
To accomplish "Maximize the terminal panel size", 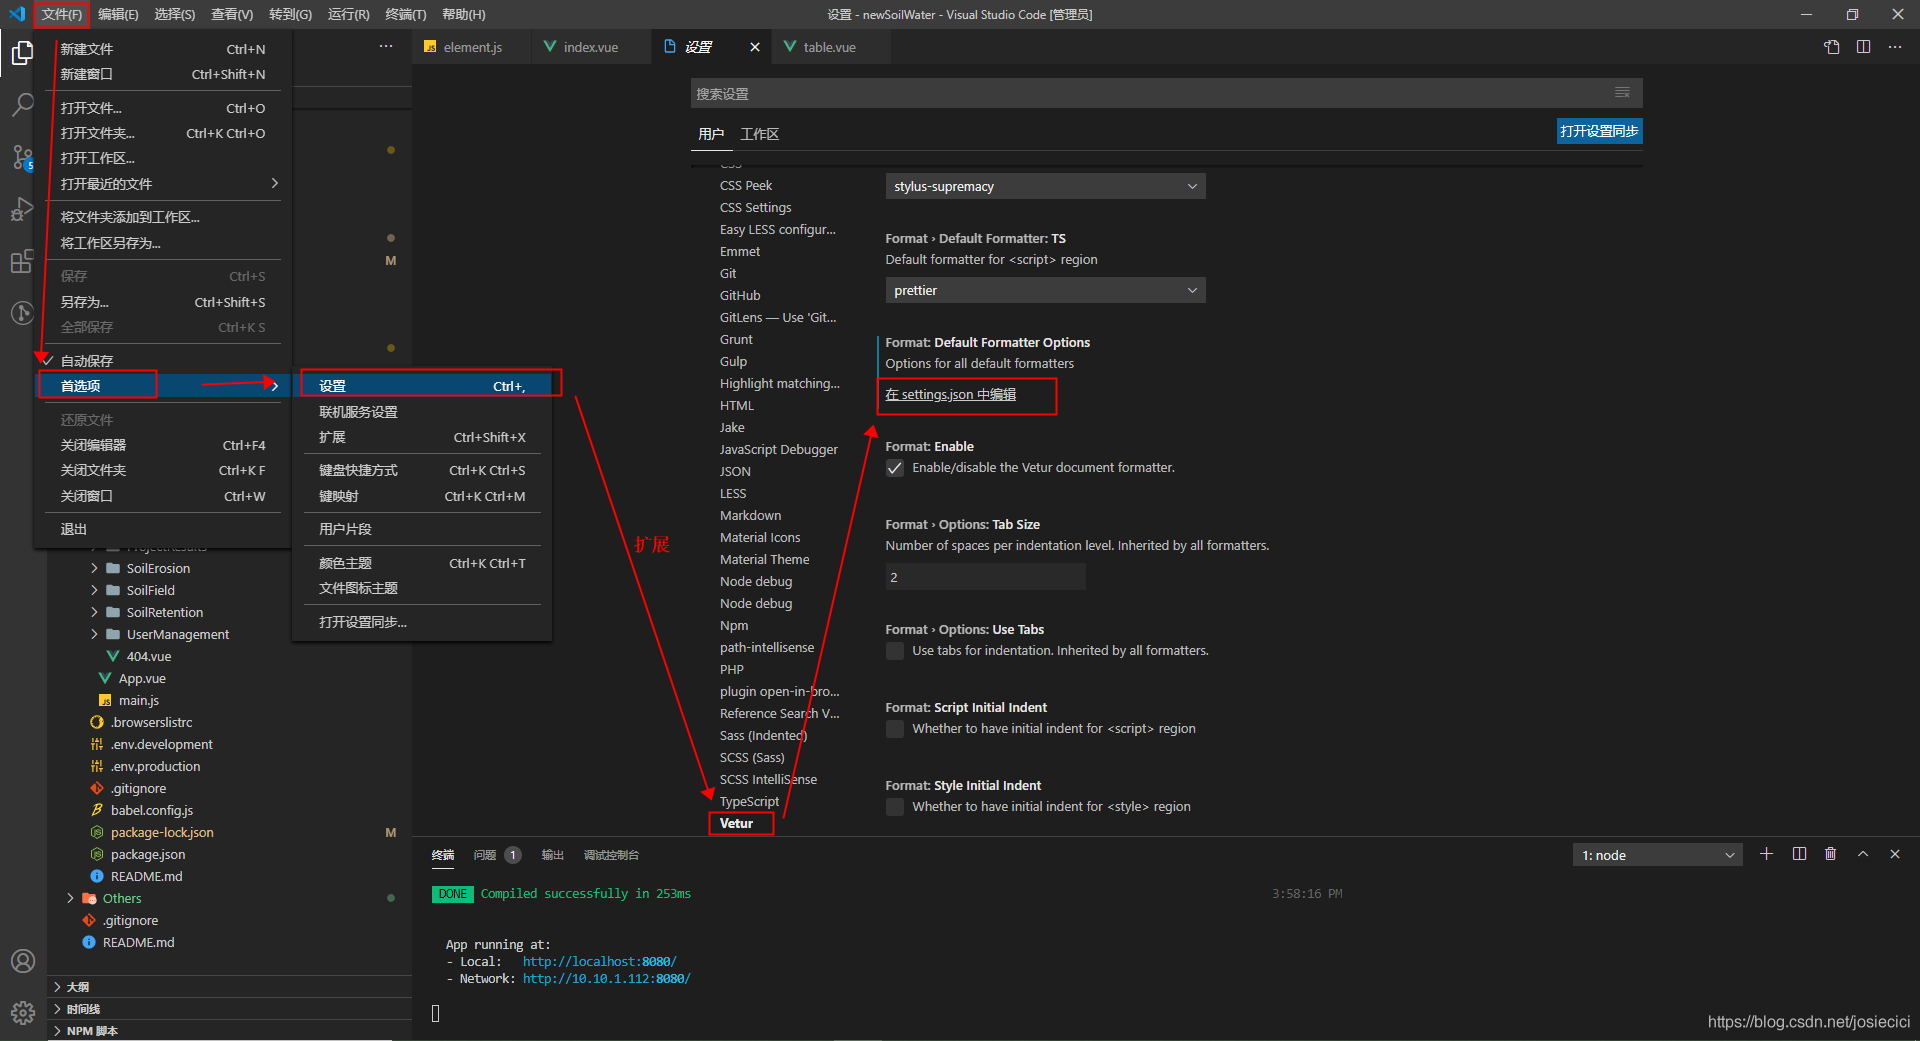I will (x=1863, y=854).
